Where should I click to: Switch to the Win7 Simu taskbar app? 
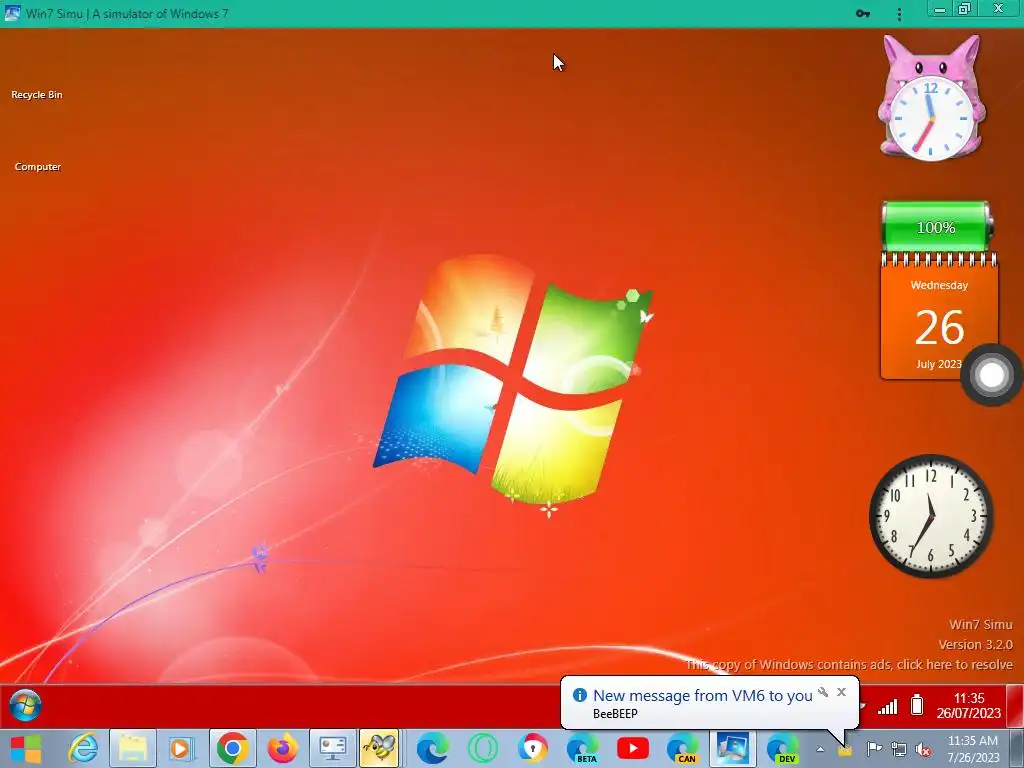tap(732, 748)
